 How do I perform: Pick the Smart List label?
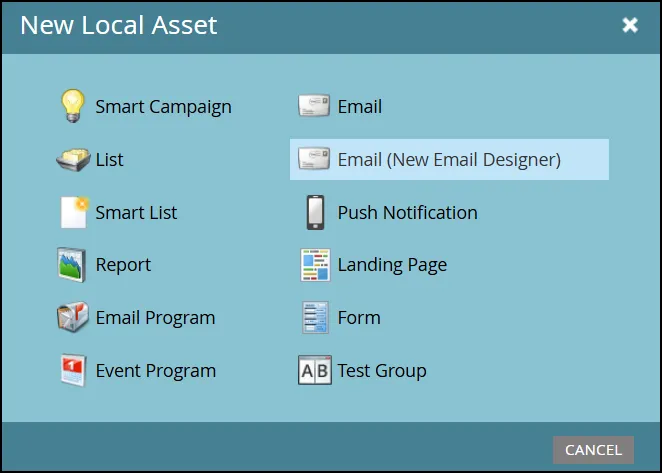136,212
